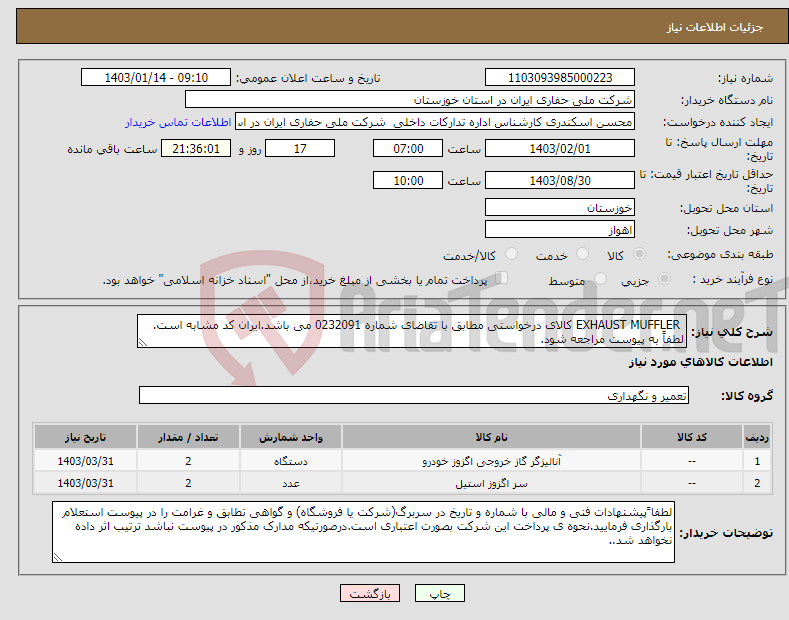
Task: Click the delivery province field خوزستان
Action: click(x=560, y=207)
